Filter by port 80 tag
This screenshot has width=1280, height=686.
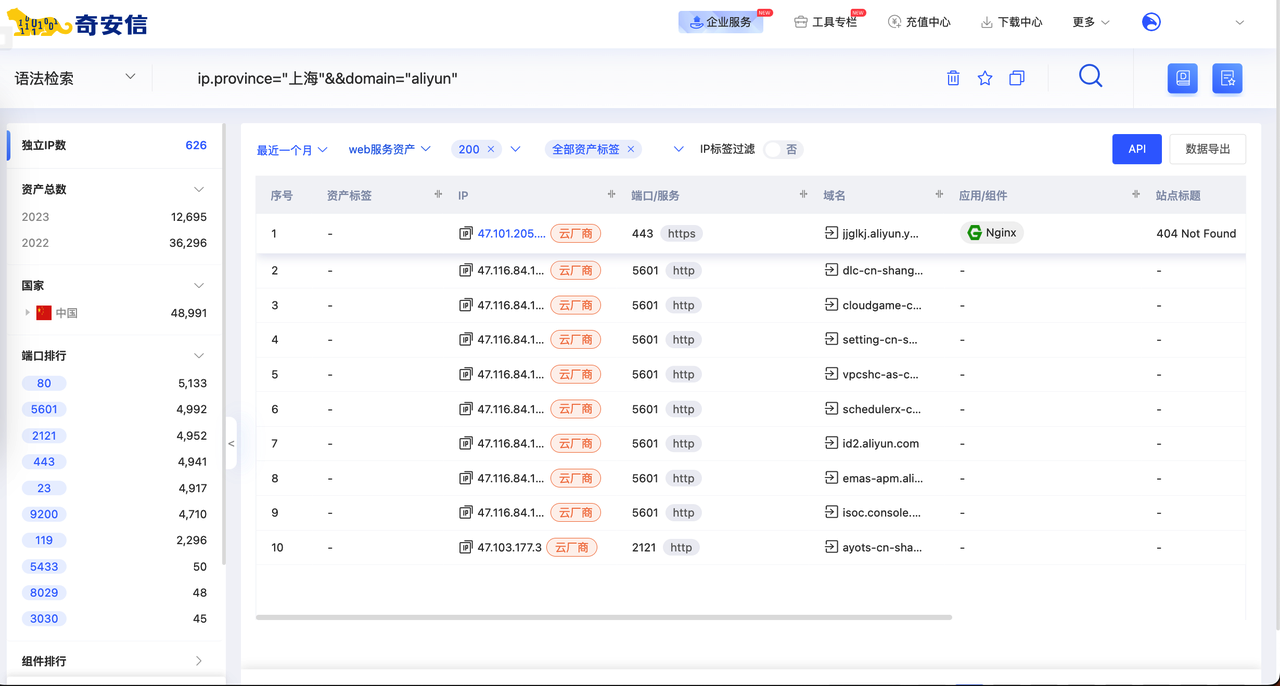pos(44,383)
